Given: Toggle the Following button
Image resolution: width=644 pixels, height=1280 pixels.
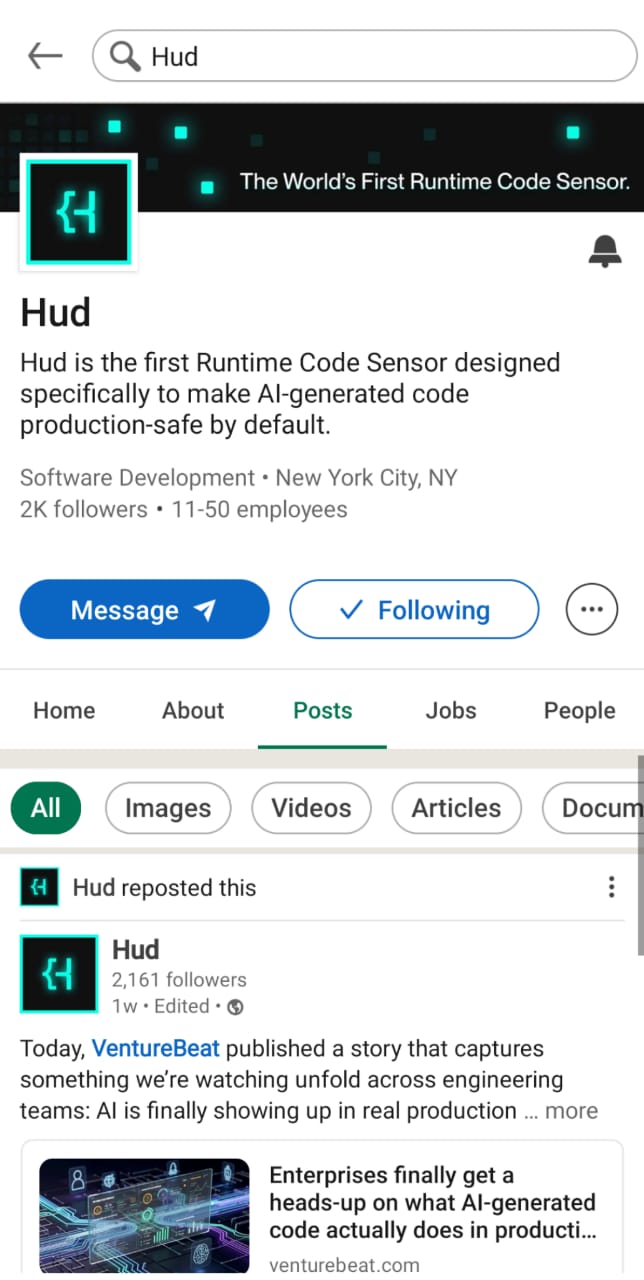Looking at the screenshot, I should click(x=414, y=609).
